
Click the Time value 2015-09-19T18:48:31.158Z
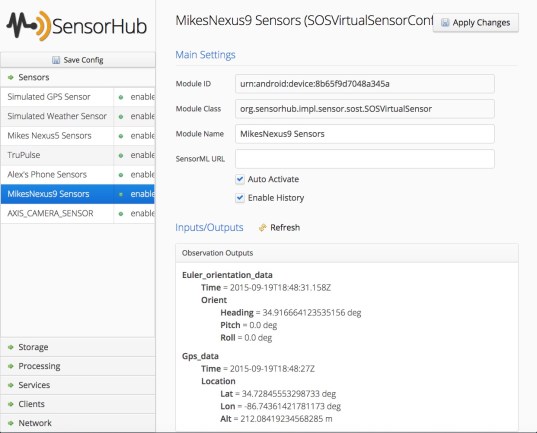[280, 288]
